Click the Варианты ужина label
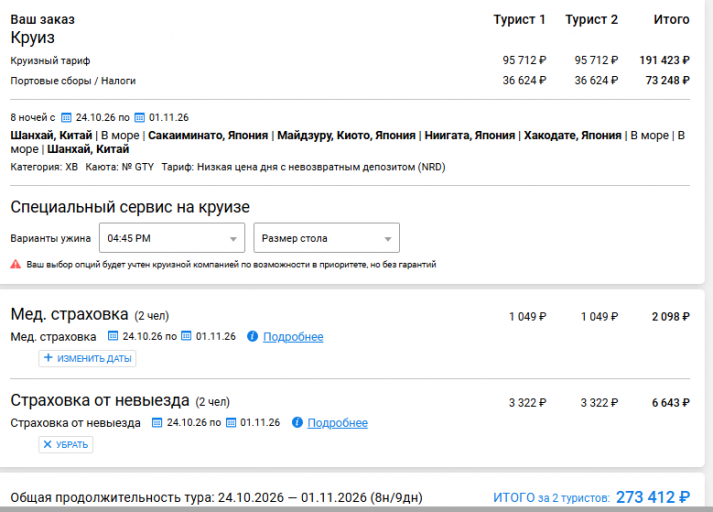This screenshot has width=713, height=512. 50,238
